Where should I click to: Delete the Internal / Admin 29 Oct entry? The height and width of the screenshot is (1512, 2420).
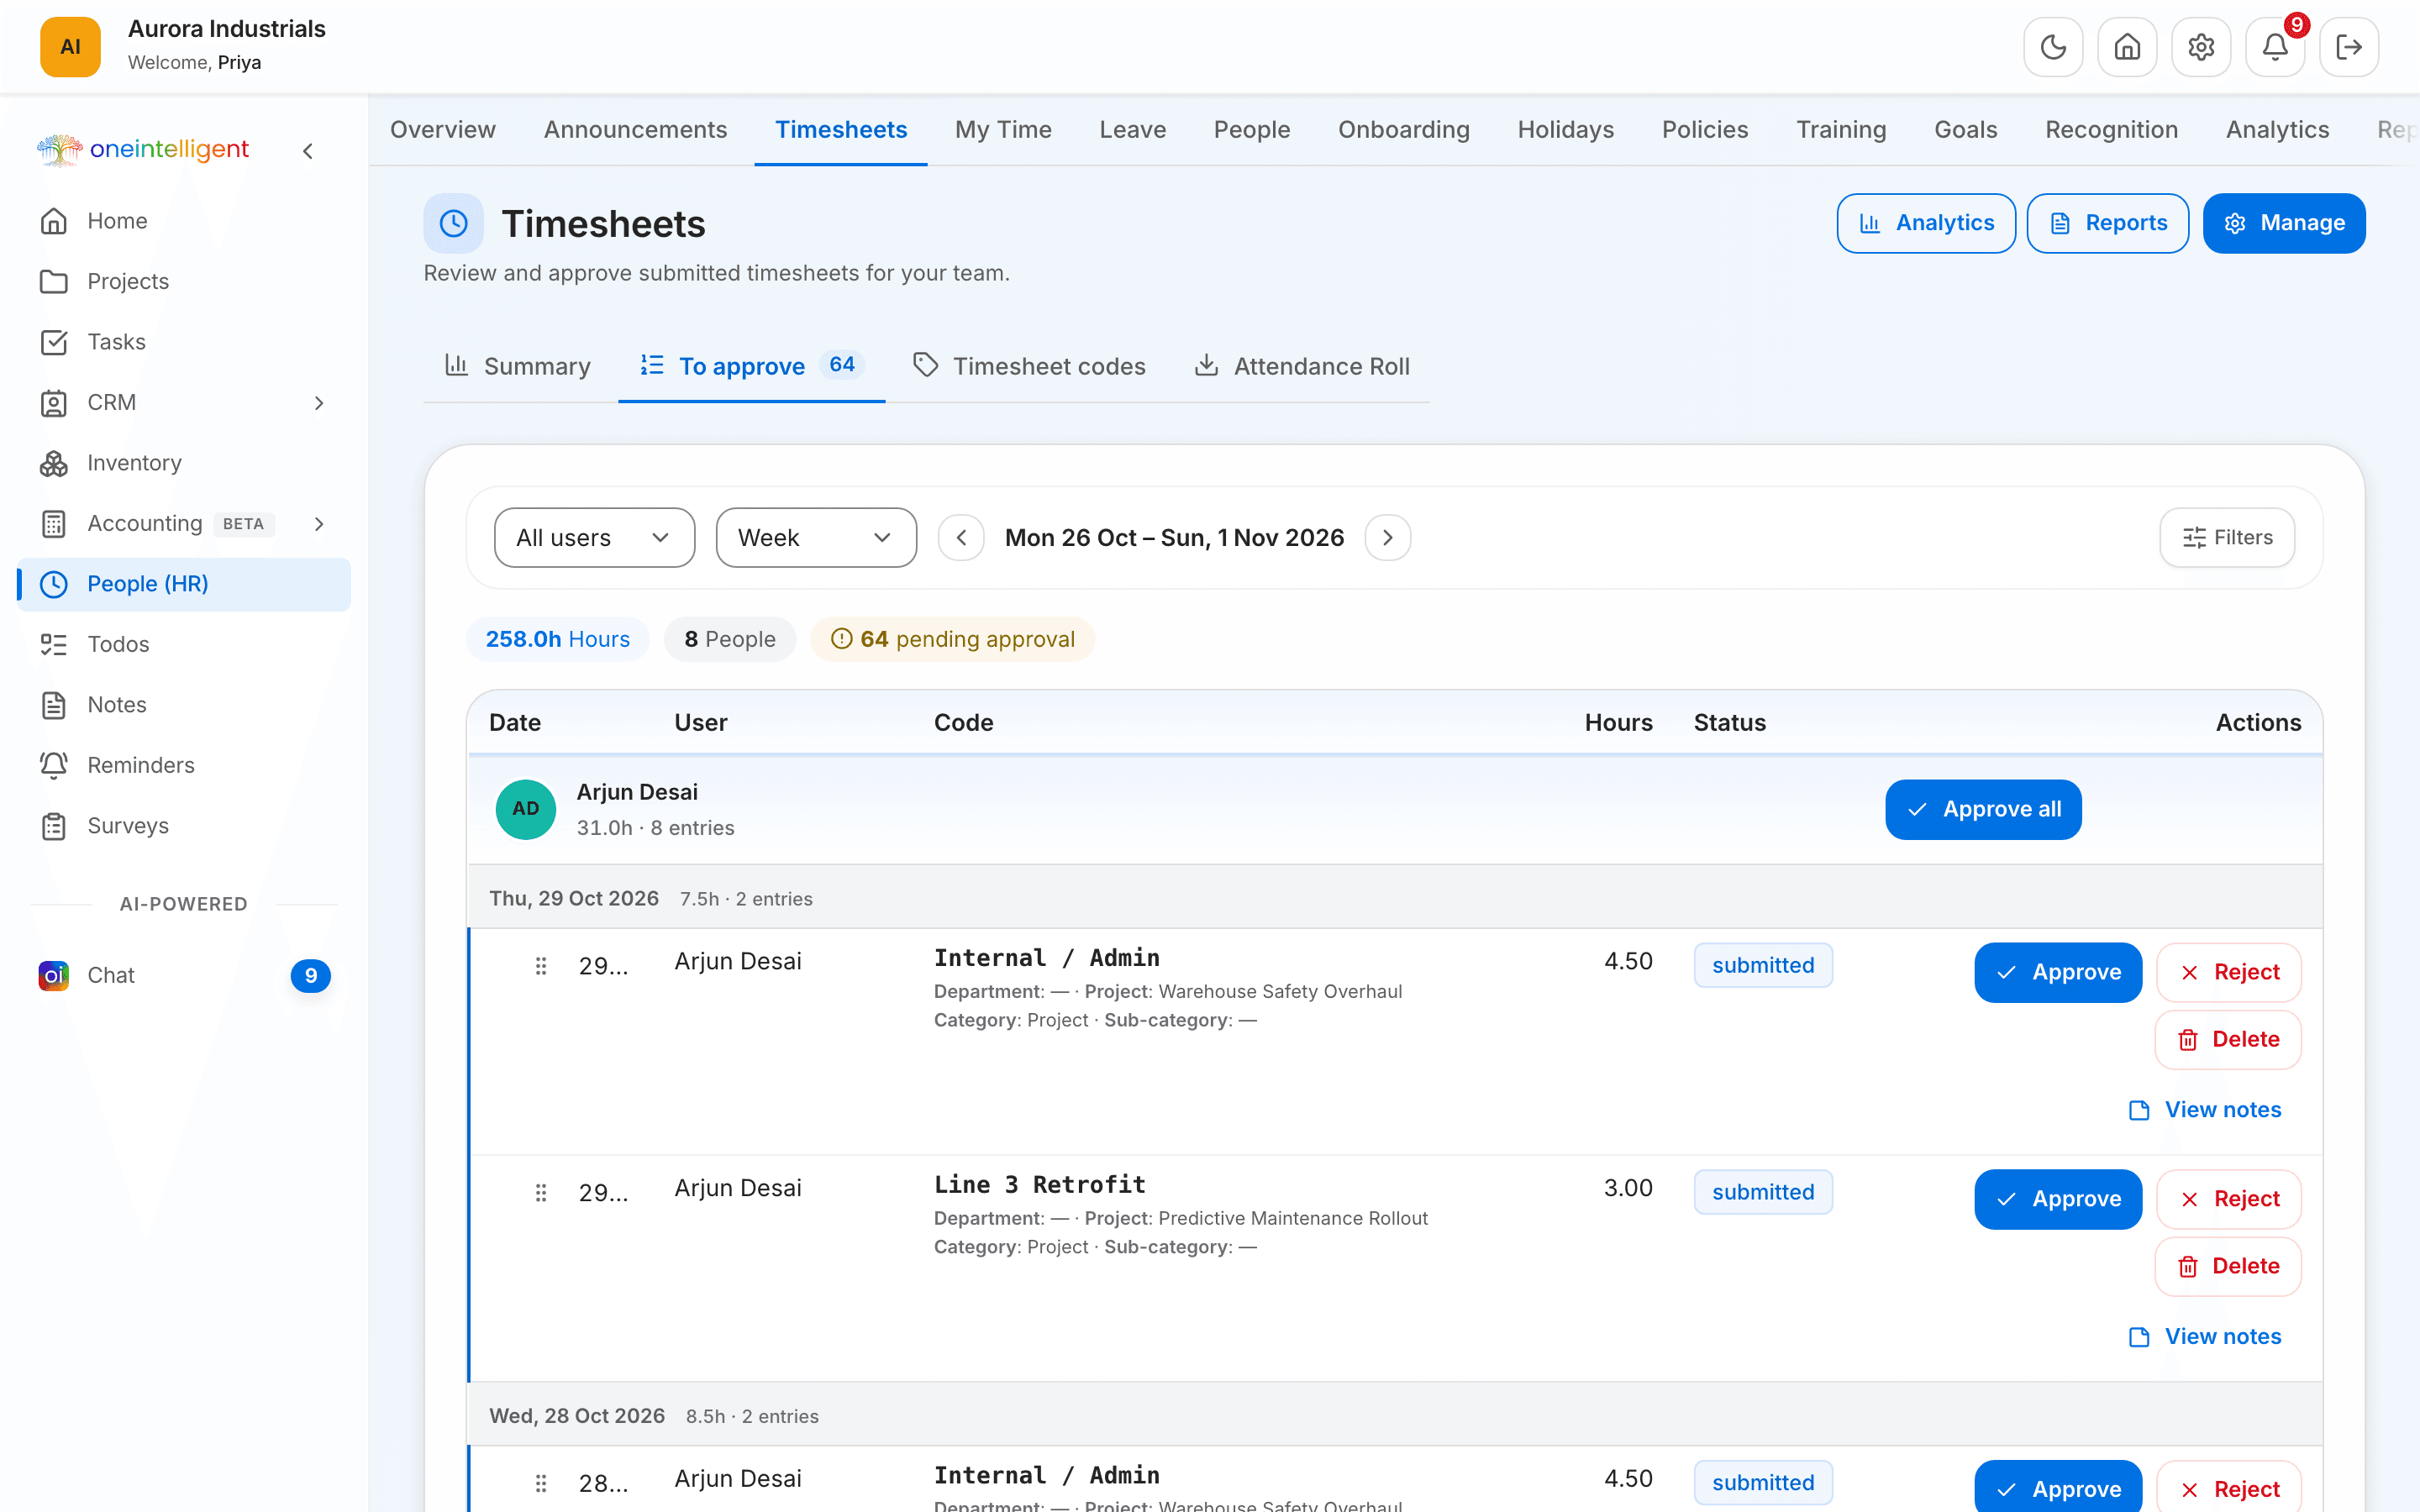(2228, 1040)
